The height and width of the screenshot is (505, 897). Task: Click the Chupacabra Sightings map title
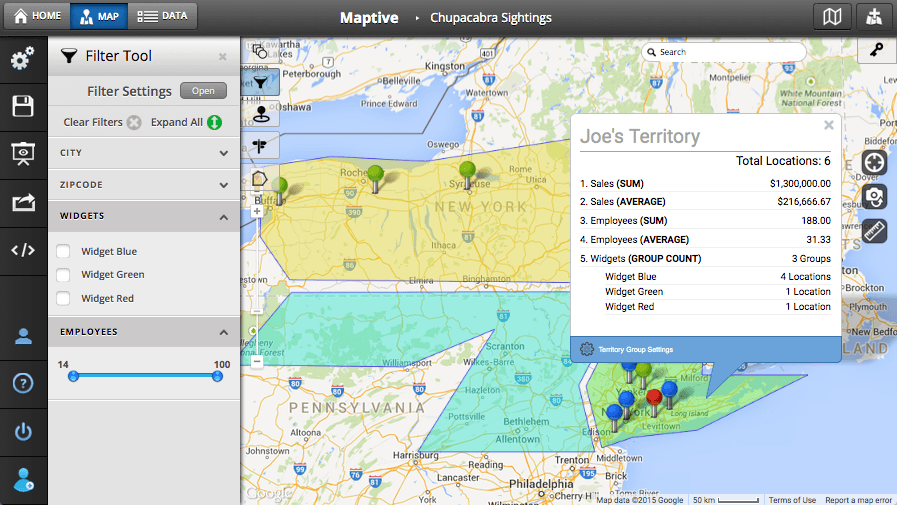tap(491, 18)
